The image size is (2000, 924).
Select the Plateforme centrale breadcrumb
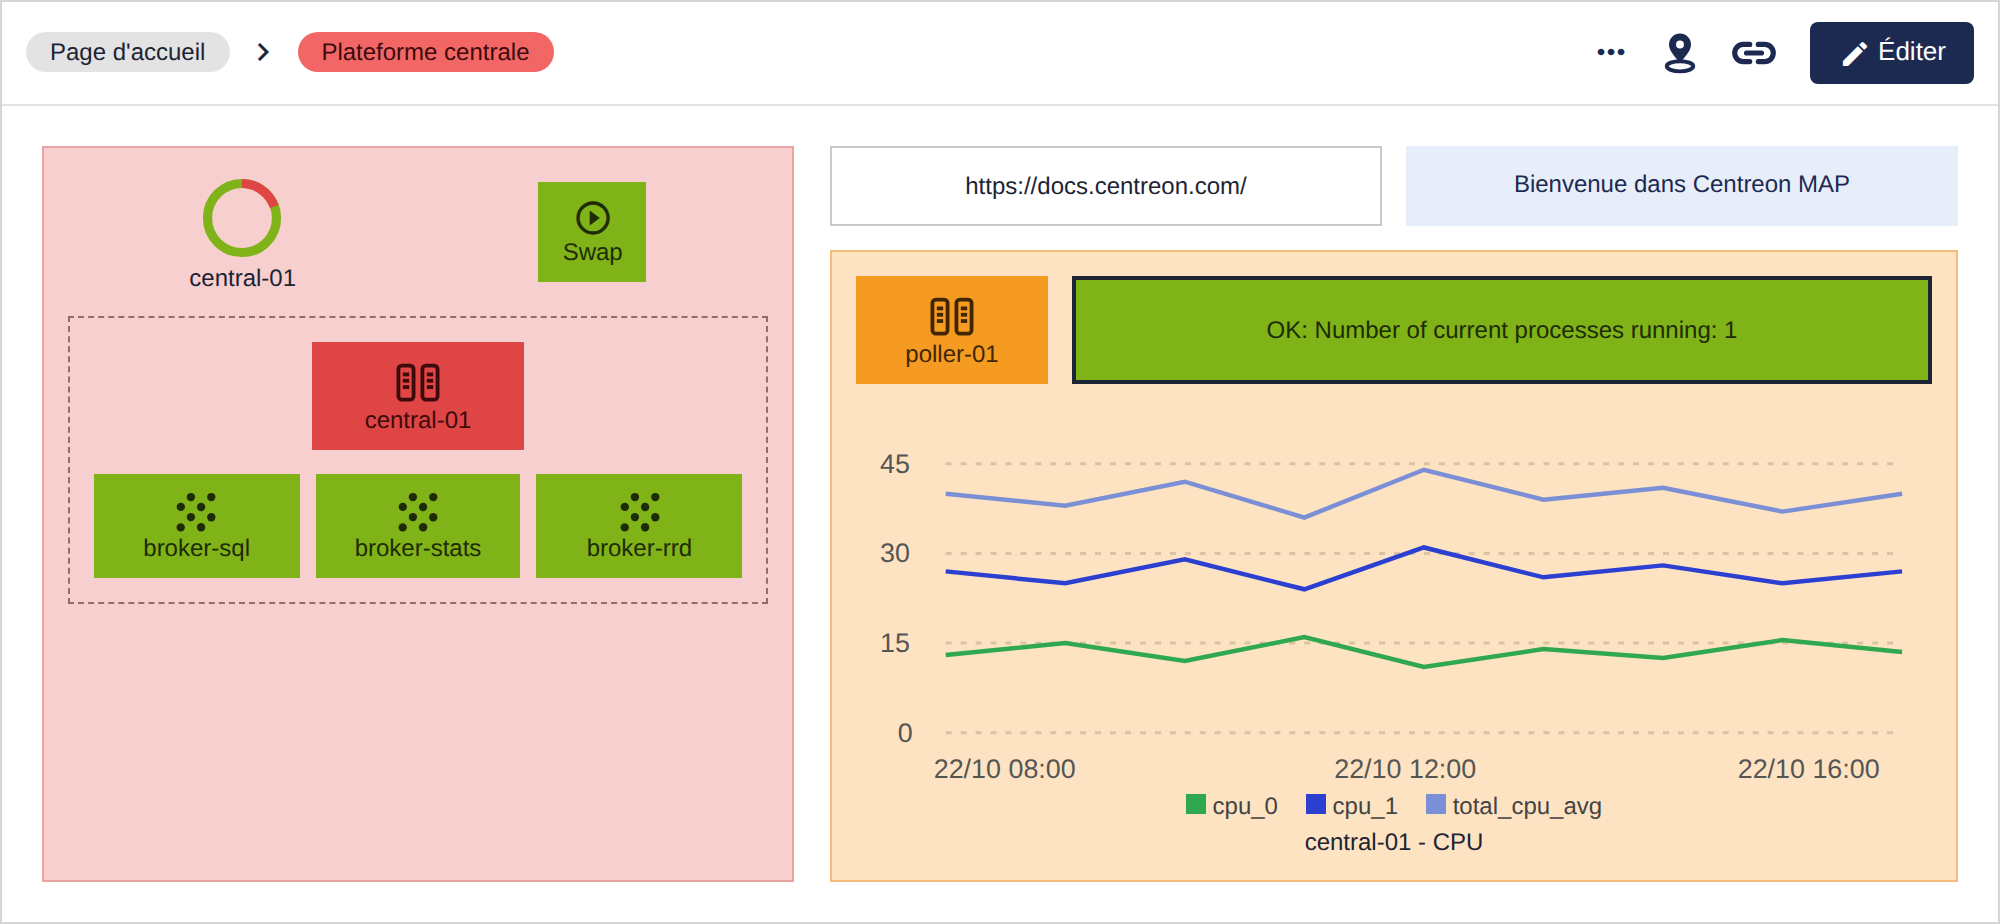pos(425,52)
